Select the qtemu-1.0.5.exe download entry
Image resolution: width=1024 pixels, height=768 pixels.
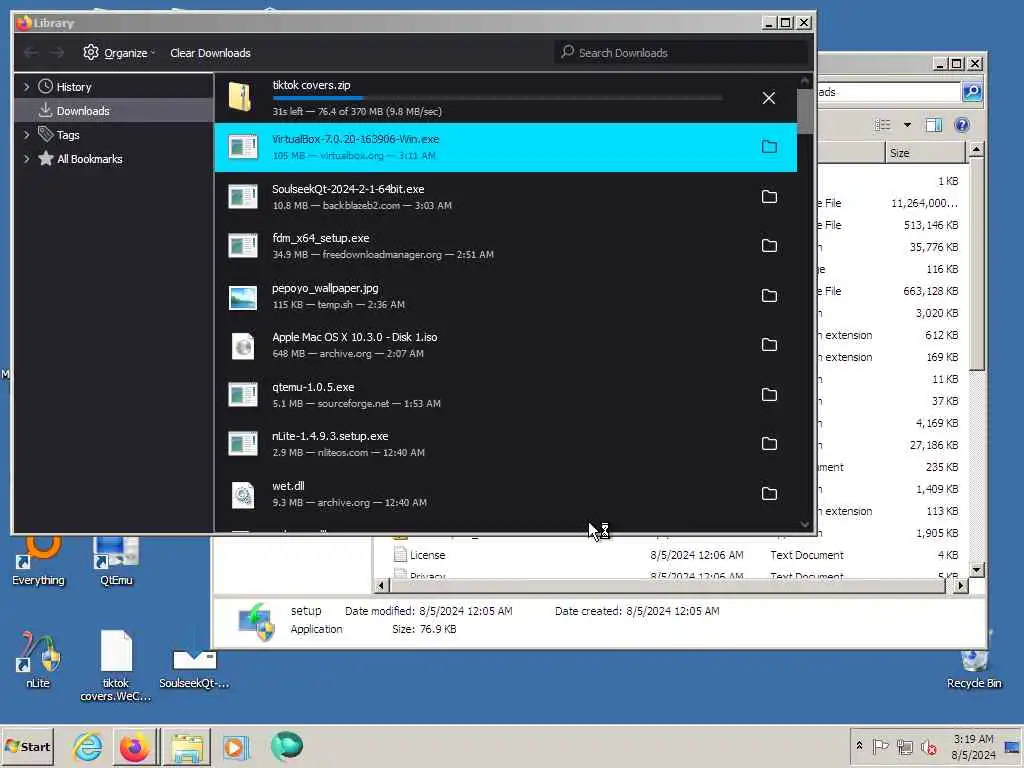click(505, 394)
